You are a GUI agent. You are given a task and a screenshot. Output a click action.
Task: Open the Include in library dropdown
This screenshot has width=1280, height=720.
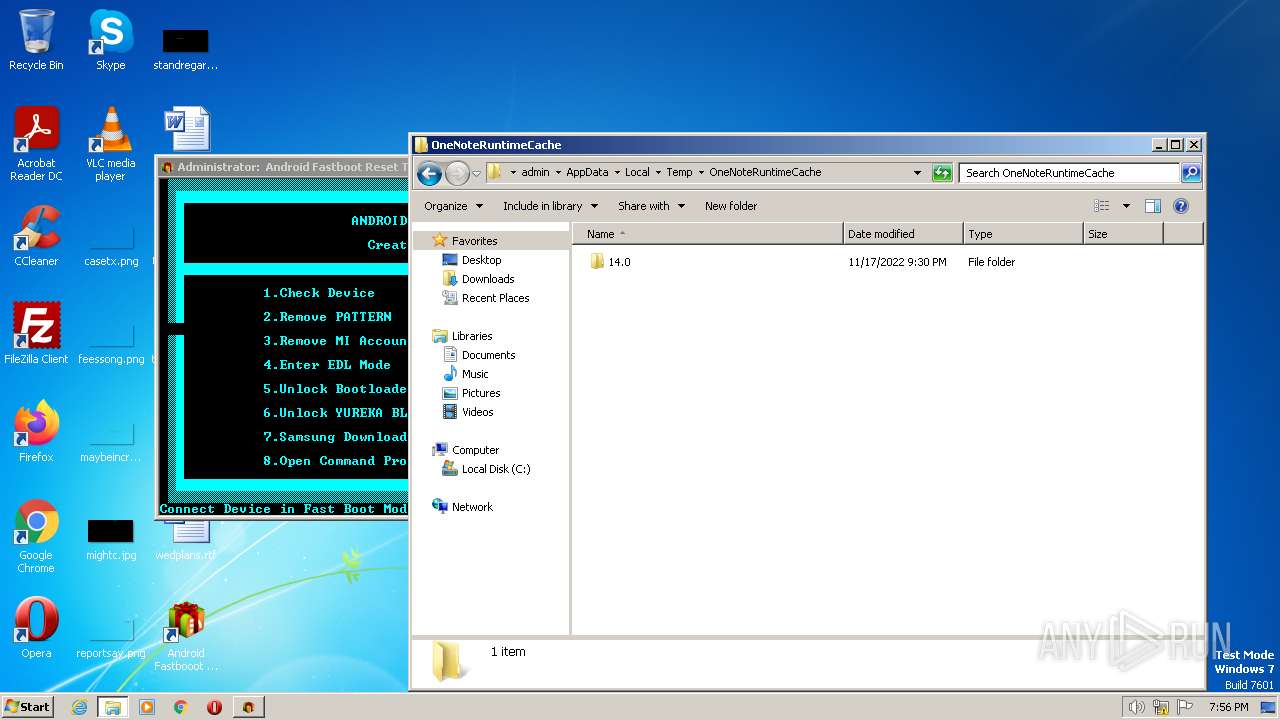(550, 206)
